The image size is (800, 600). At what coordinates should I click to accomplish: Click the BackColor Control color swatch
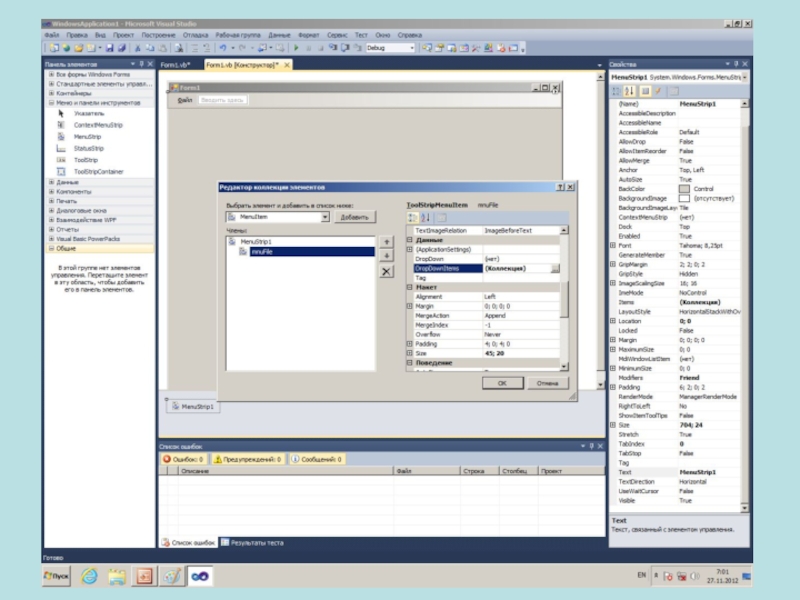pyautogui.click(x=684, y=188)
